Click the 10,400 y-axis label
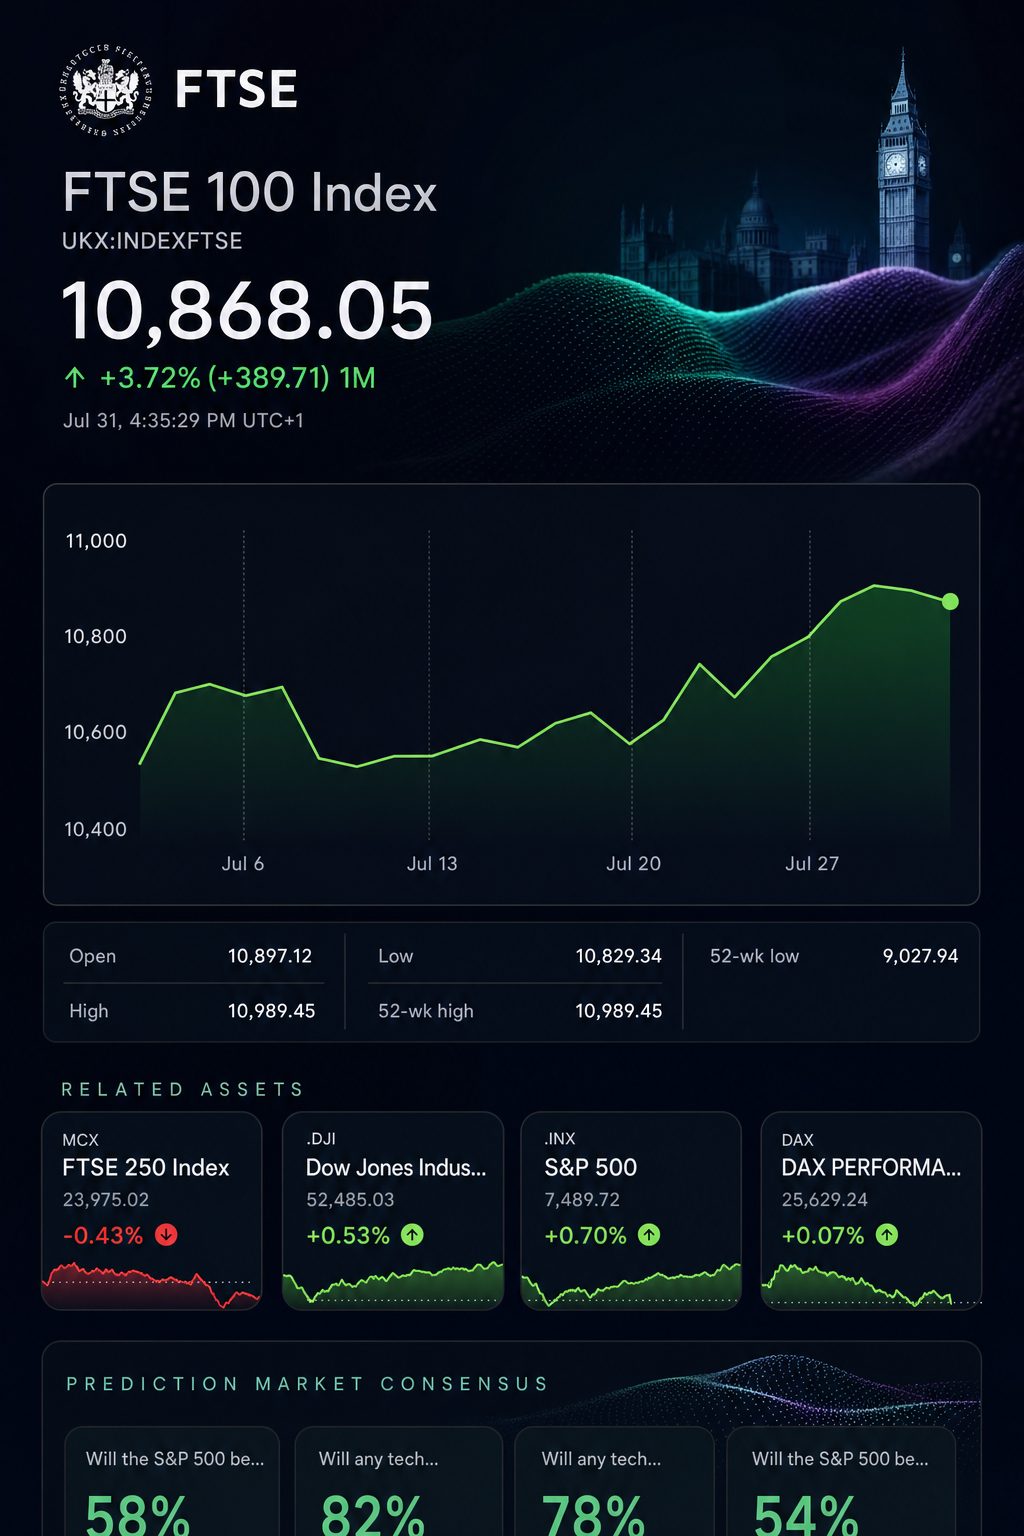Viewport: 1024px width, 1536px height. (96, 829)
